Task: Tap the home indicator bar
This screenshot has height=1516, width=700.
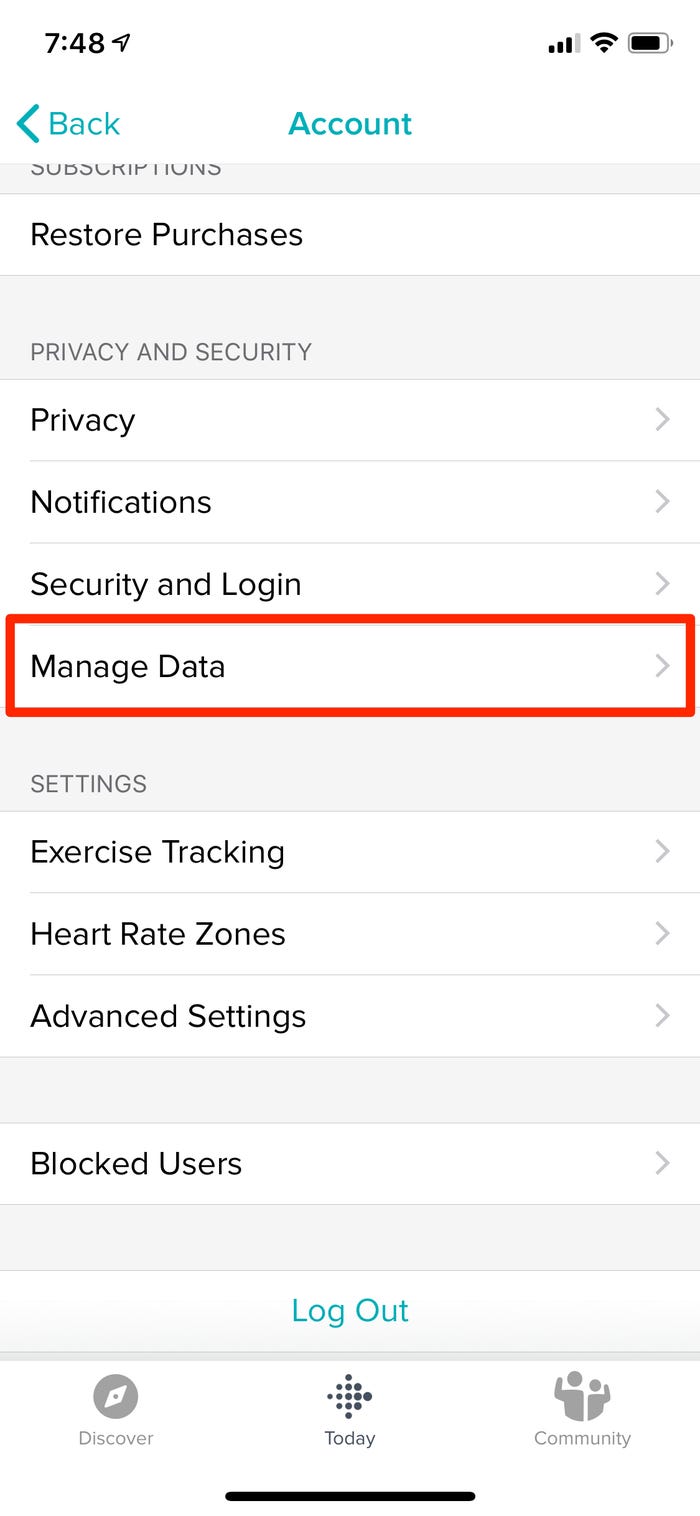Action: [x=350, y=1496]
